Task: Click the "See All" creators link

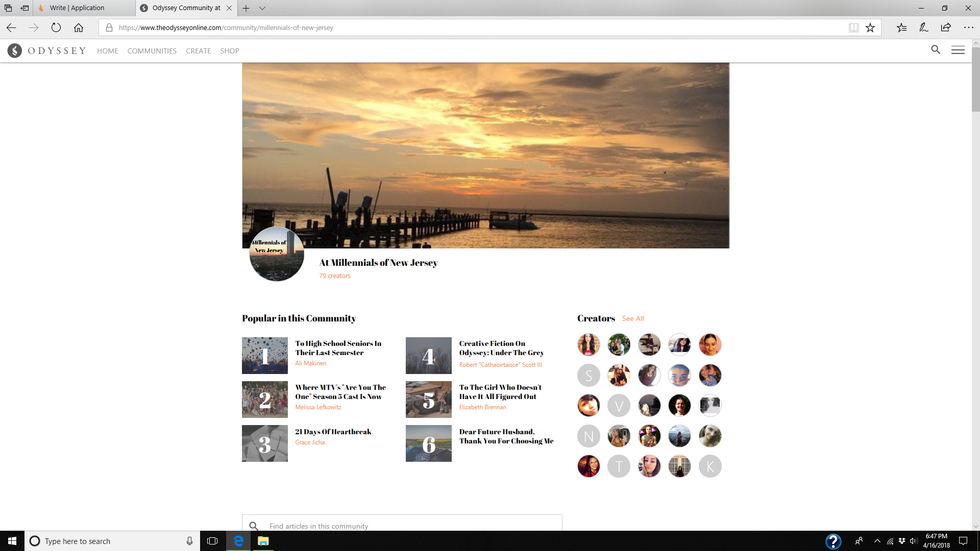Action: pos(633,319)
